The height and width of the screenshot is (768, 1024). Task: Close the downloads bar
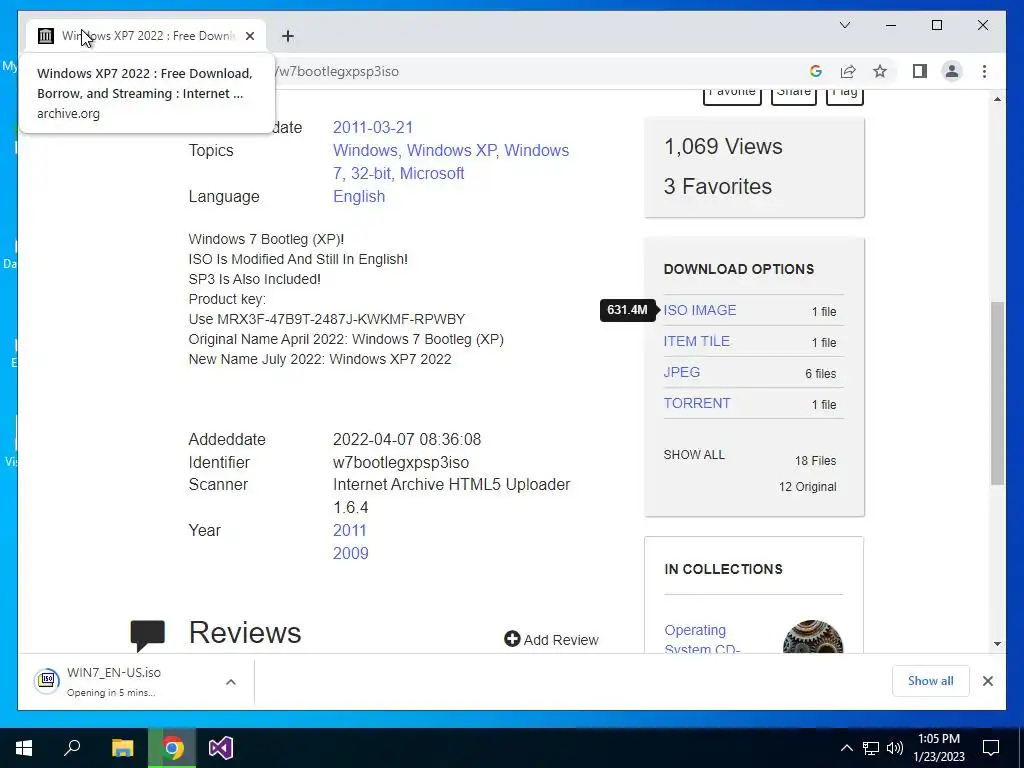point(987,681)
